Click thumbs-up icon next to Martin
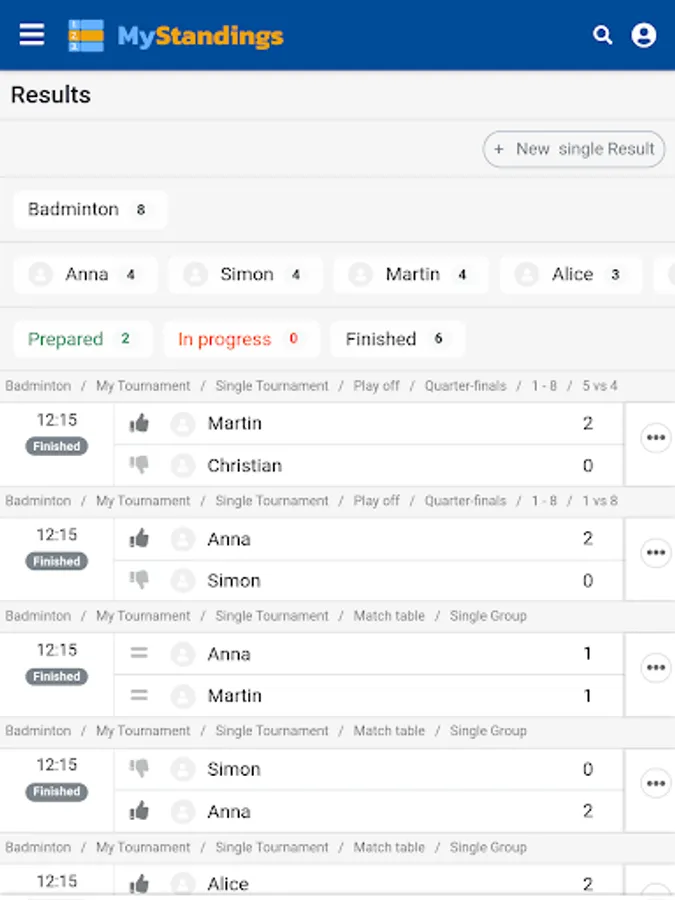The width and height of the screenshot is (675, 900). pos(139,424)
